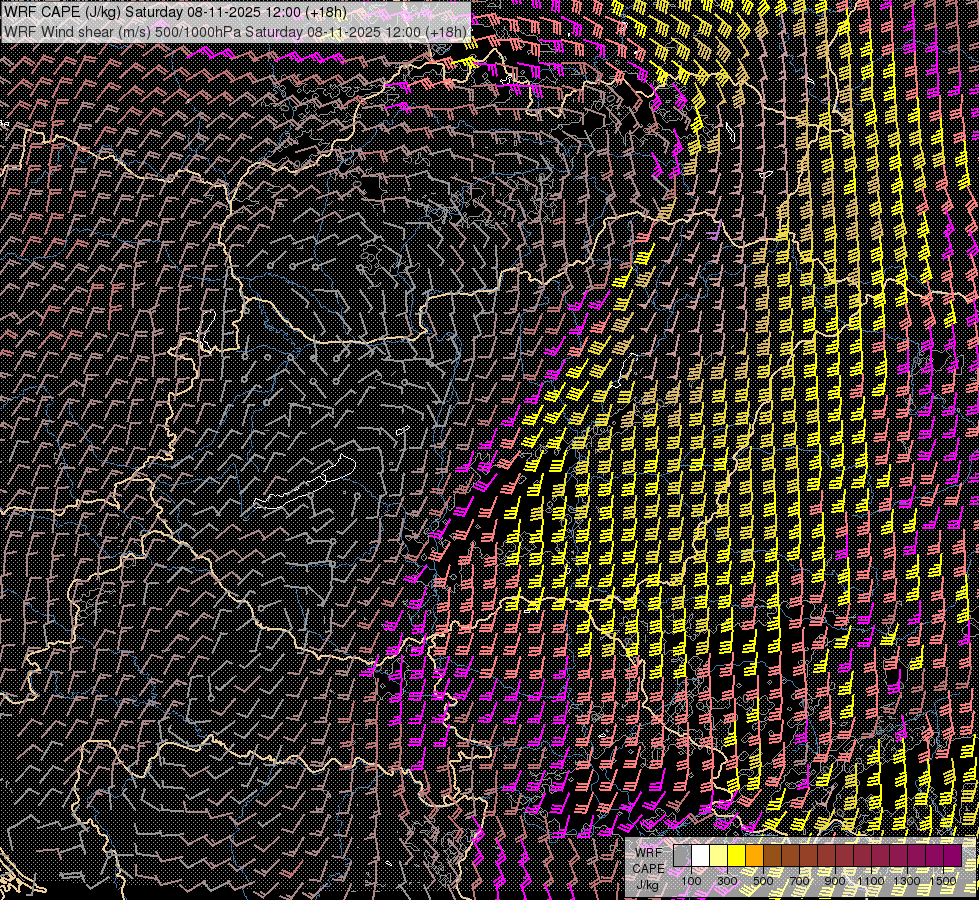
Task: Click the gray swatch in the CAPE legend
Action: 682,855
